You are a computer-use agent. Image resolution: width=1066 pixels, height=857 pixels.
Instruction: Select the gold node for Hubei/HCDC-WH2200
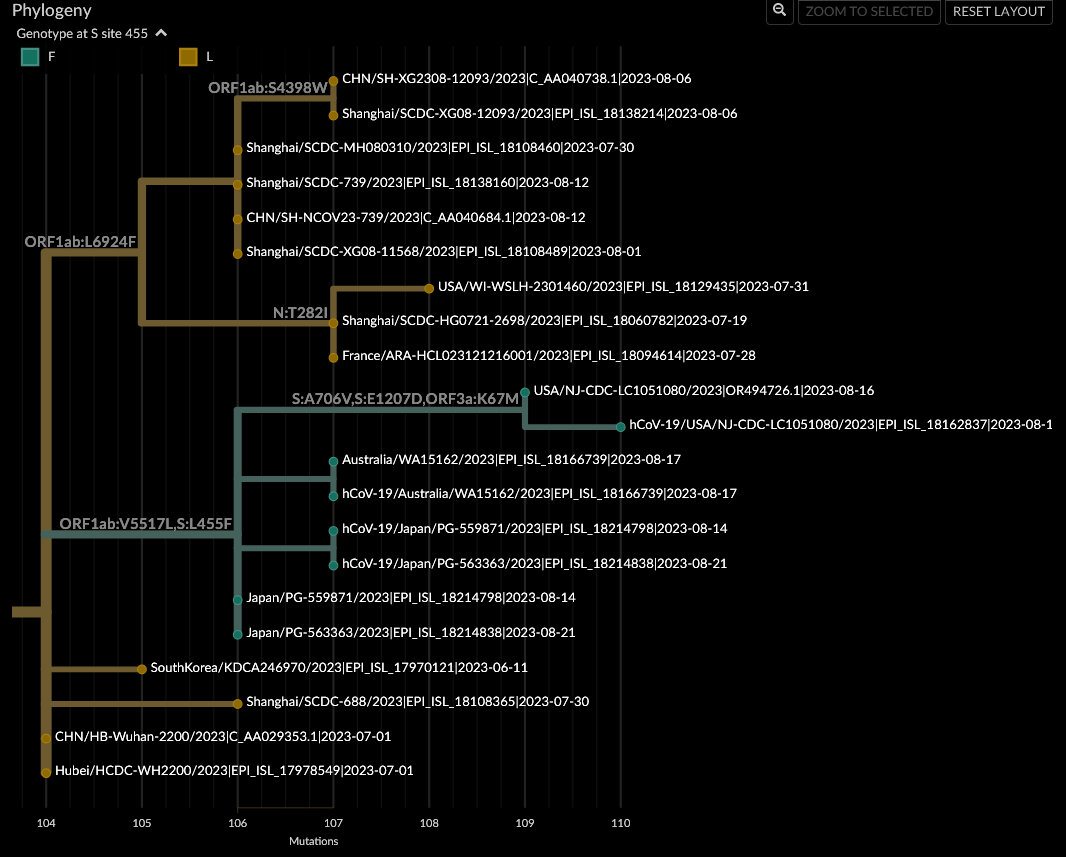click(x=46, y=771)
